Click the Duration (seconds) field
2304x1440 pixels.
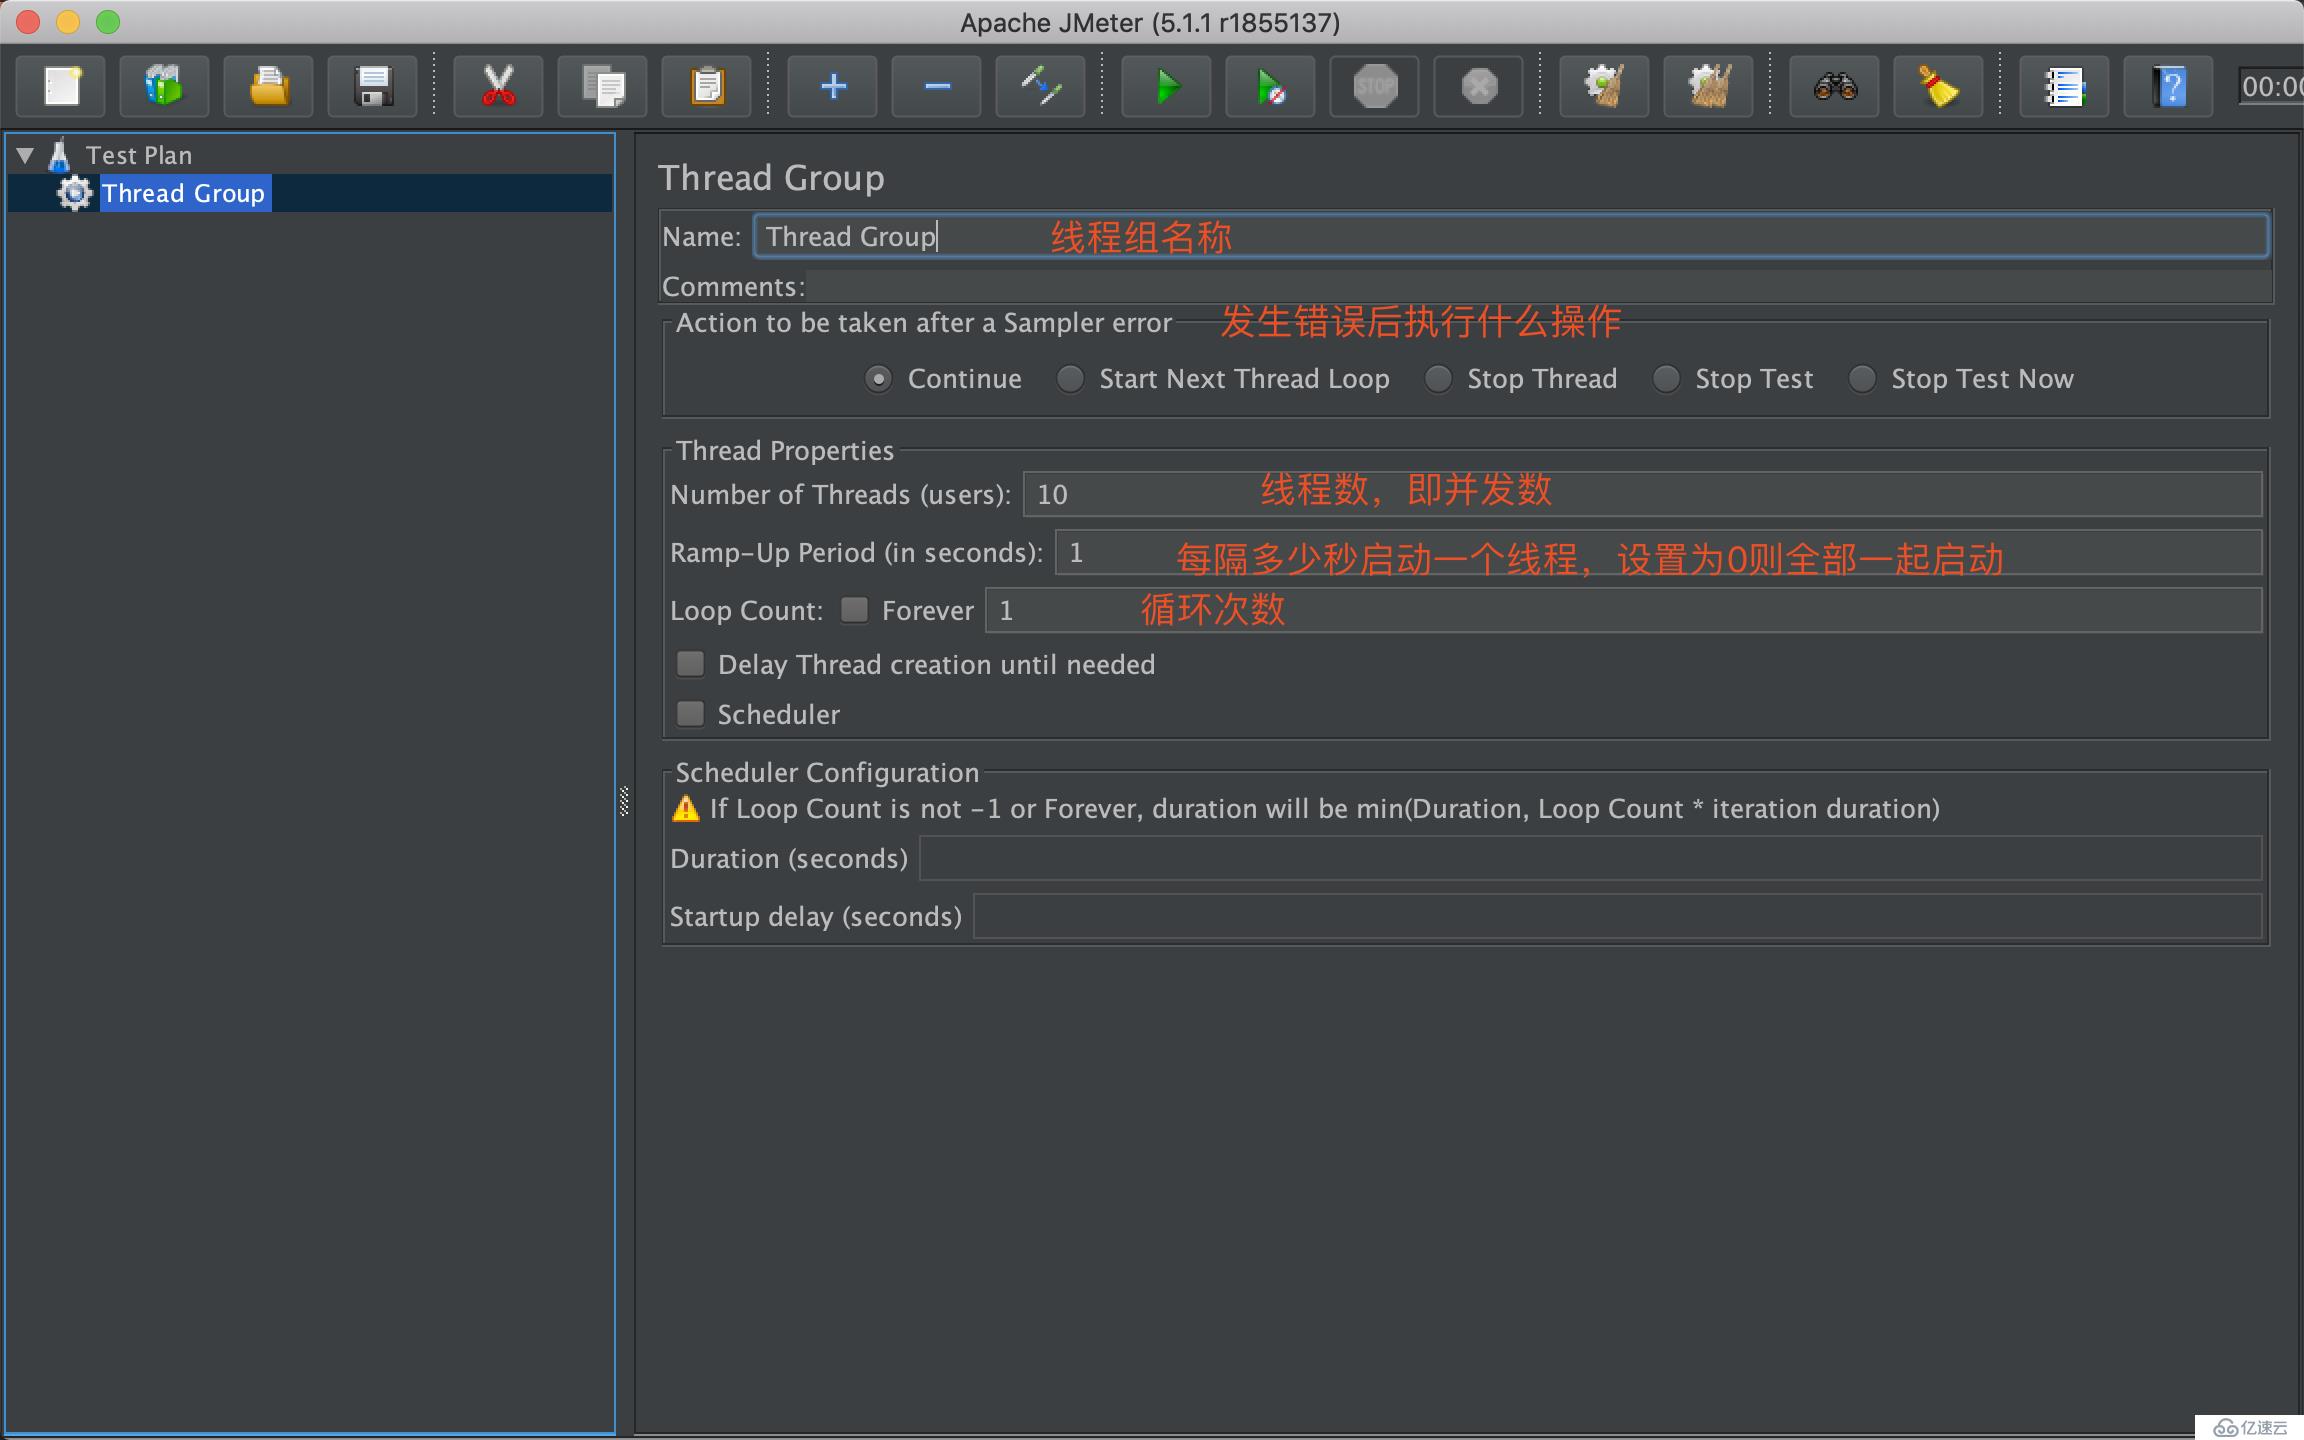(1591, 858)
